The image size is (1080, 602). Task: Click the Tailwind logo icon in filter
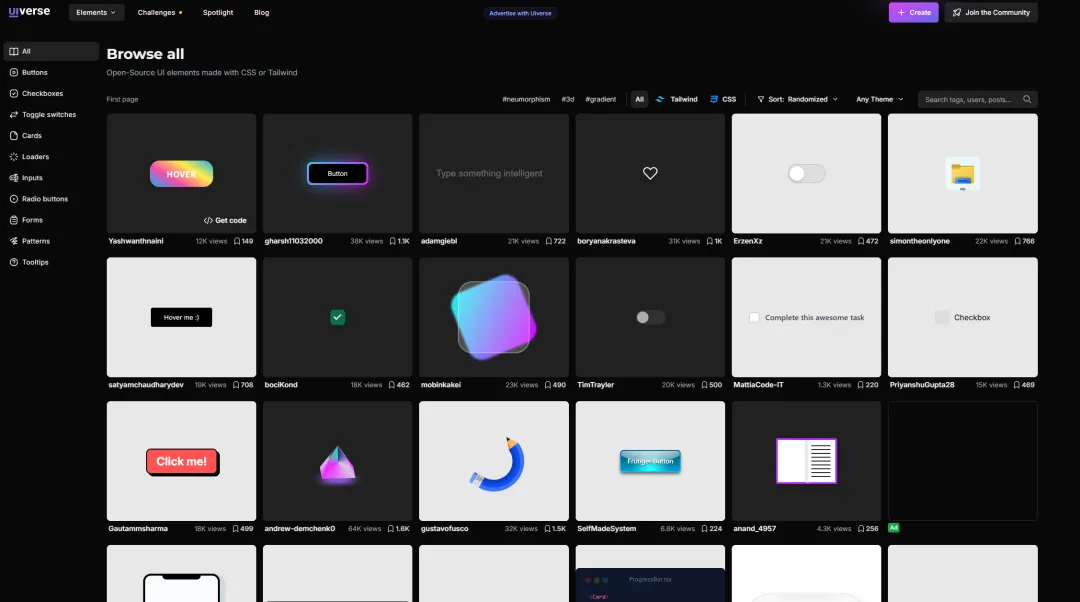coord(660,99)
